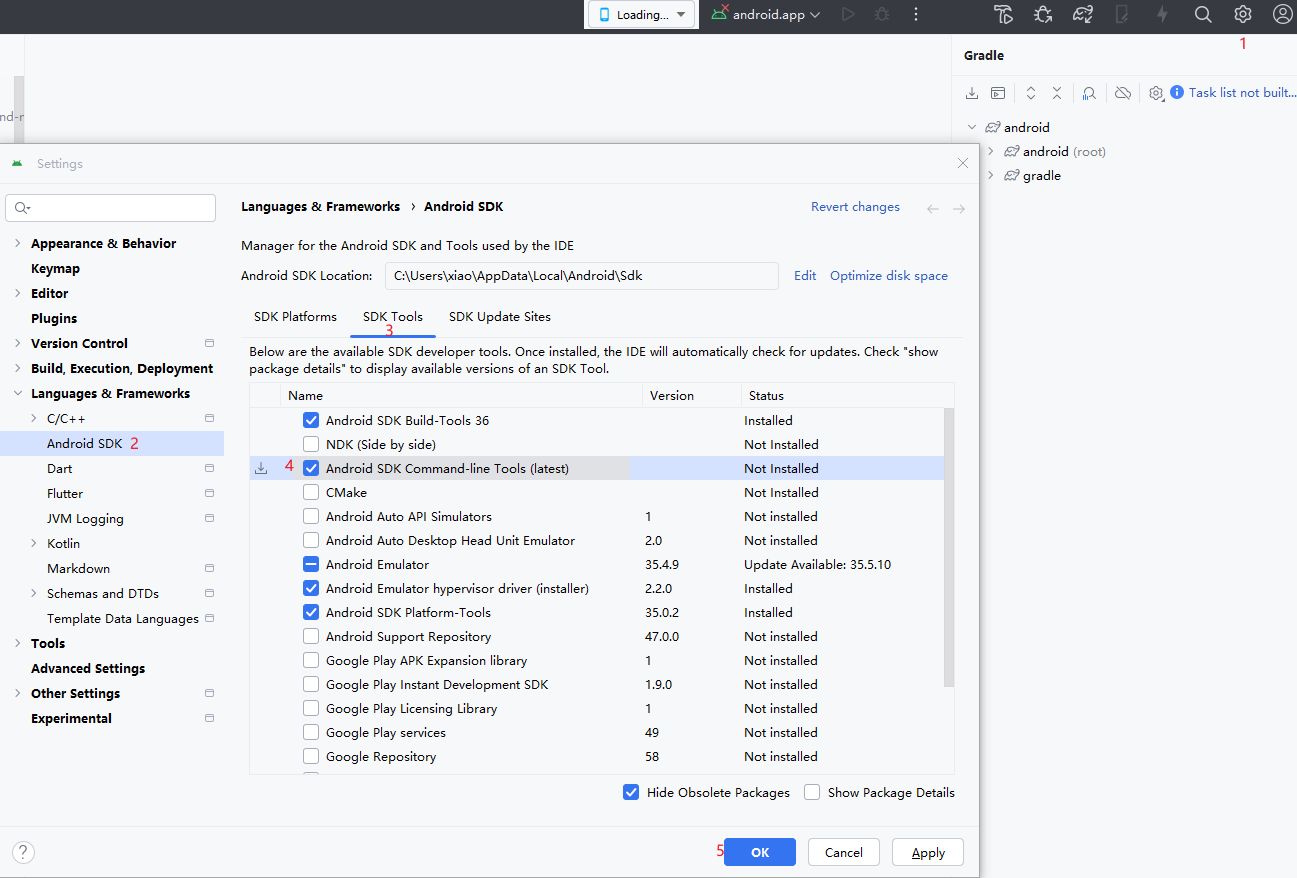
Task: Click the help question mark button
Action: pos(23,852)
